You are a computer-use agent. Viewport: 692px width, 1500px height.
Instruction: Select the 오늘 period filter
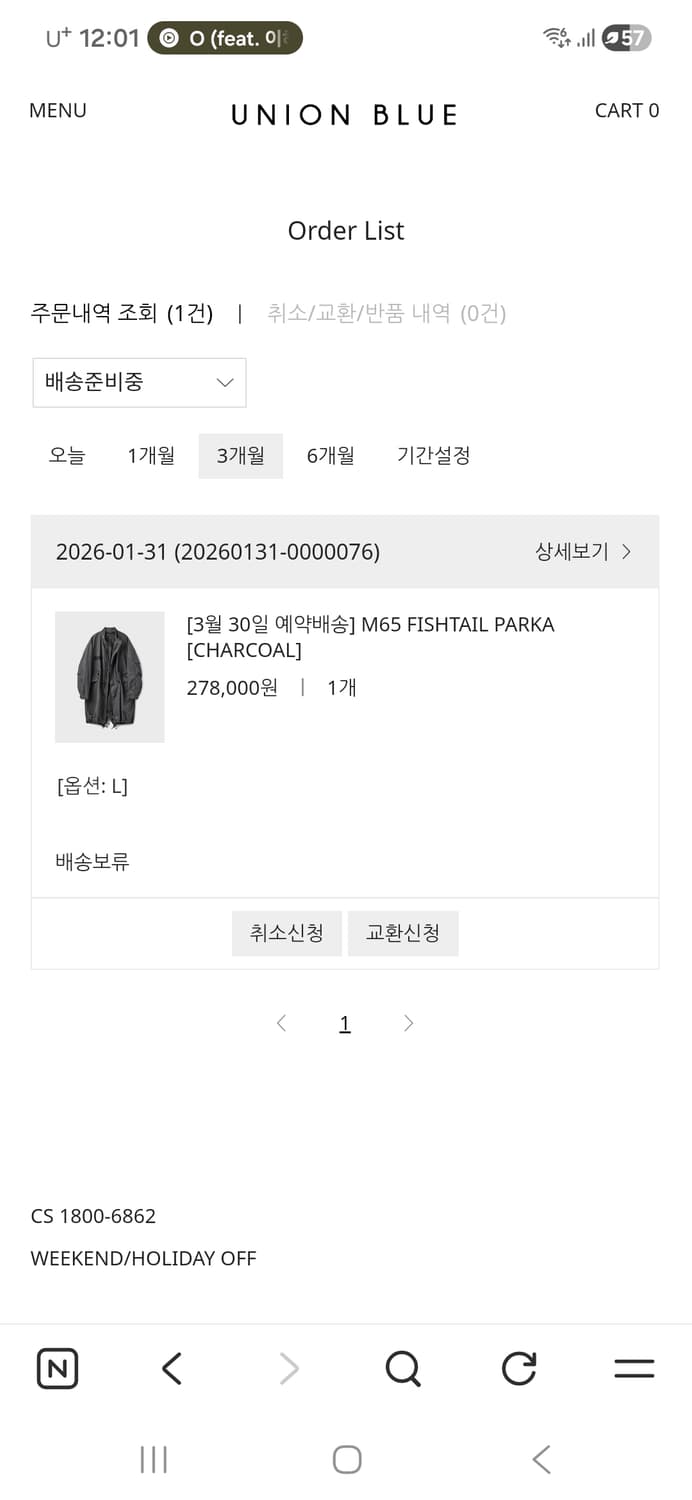click(x=66, y=456)
